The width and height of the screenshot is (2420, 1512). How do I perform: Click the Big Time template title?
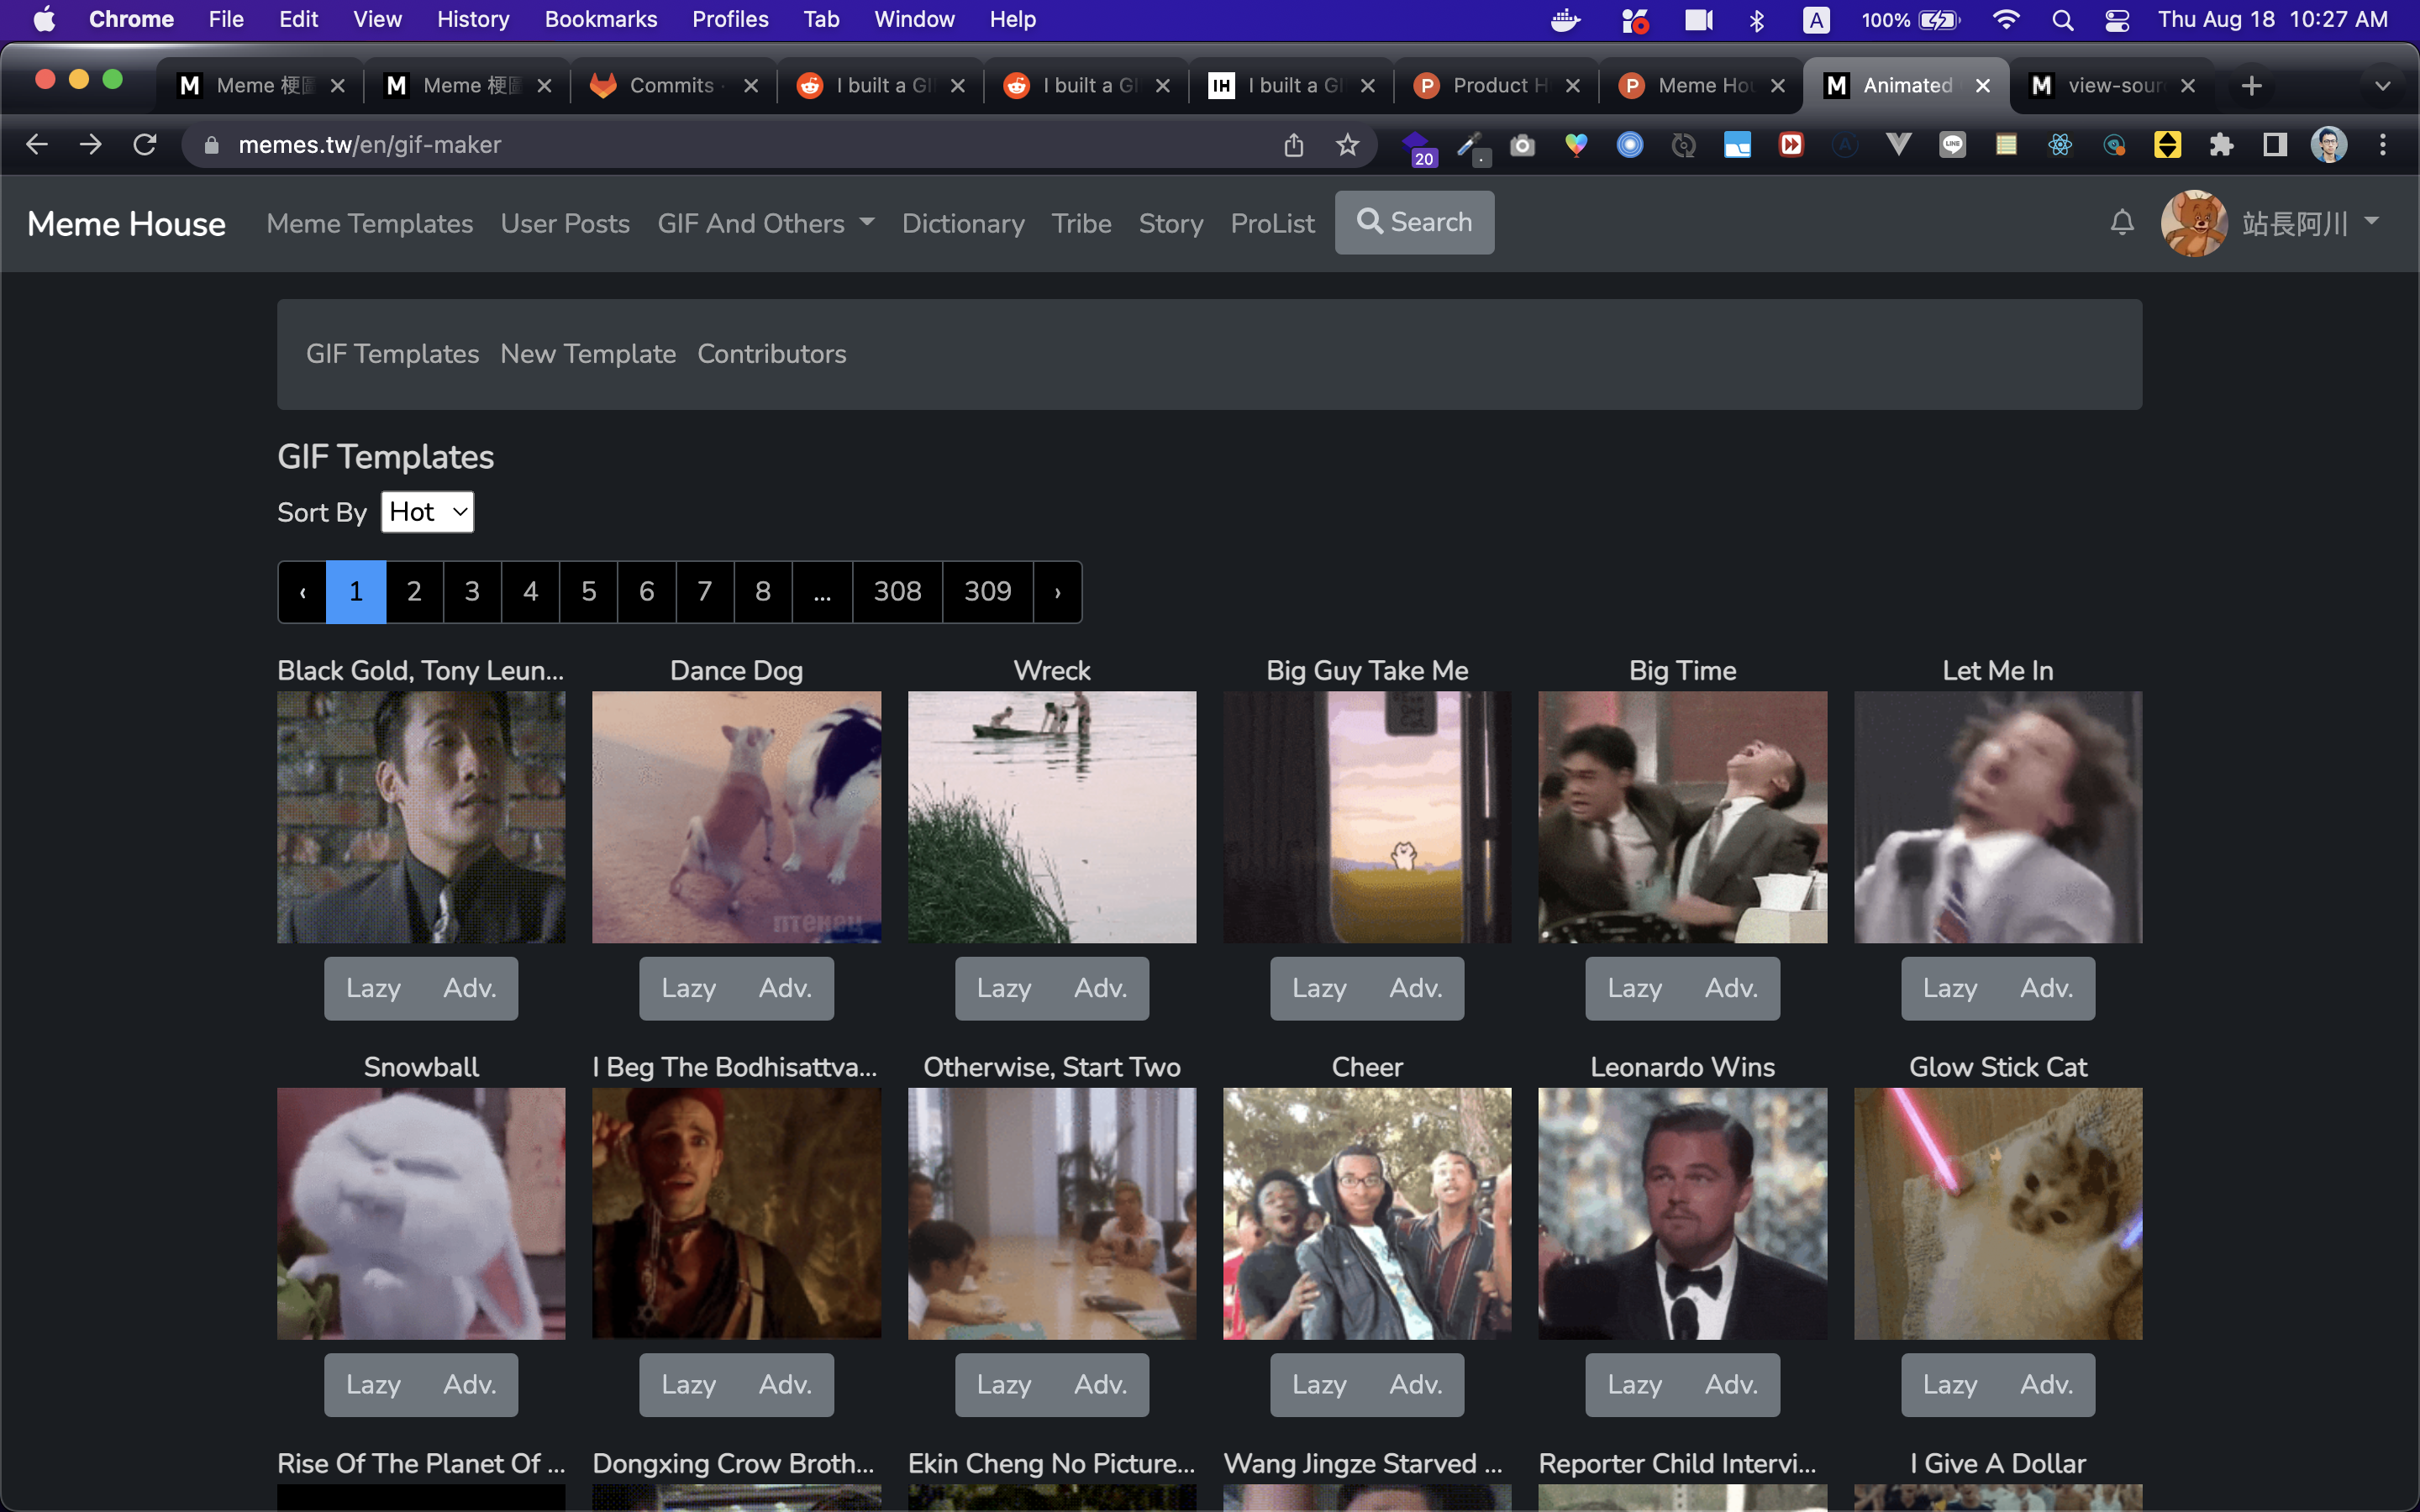[x=1682, y=670]
